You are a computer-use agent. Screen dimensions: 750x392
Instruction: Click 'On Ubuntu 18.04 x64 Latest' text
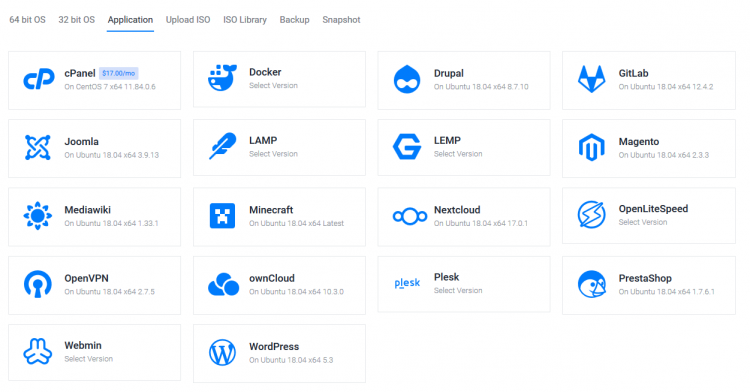[296, 224]
